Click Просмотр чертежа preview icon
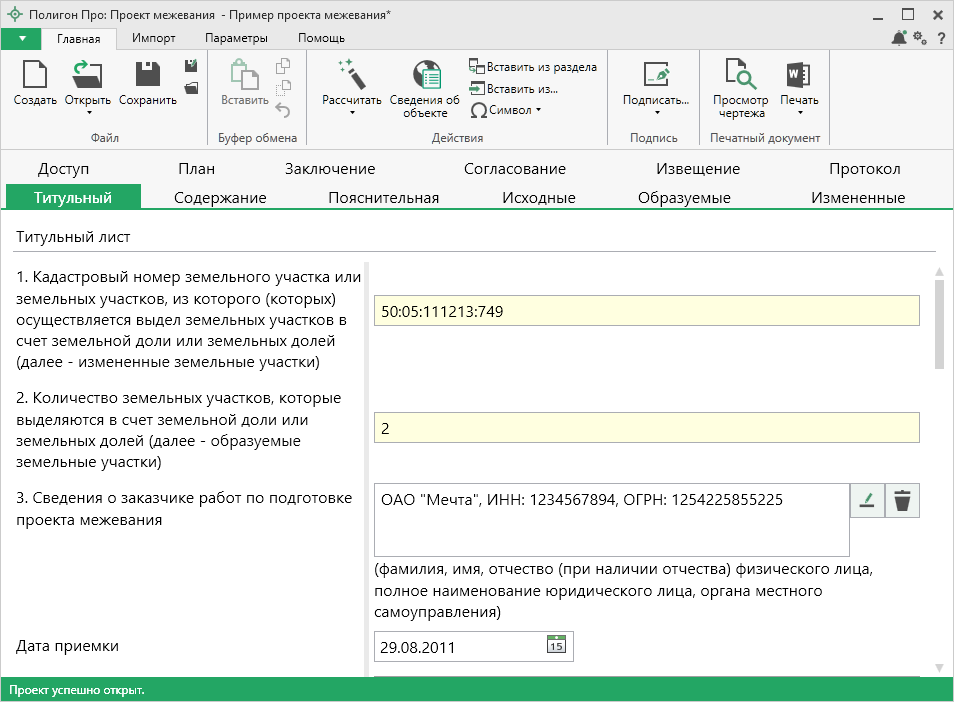Viewport: 954px width, 702px height. [x=740, y=76]
